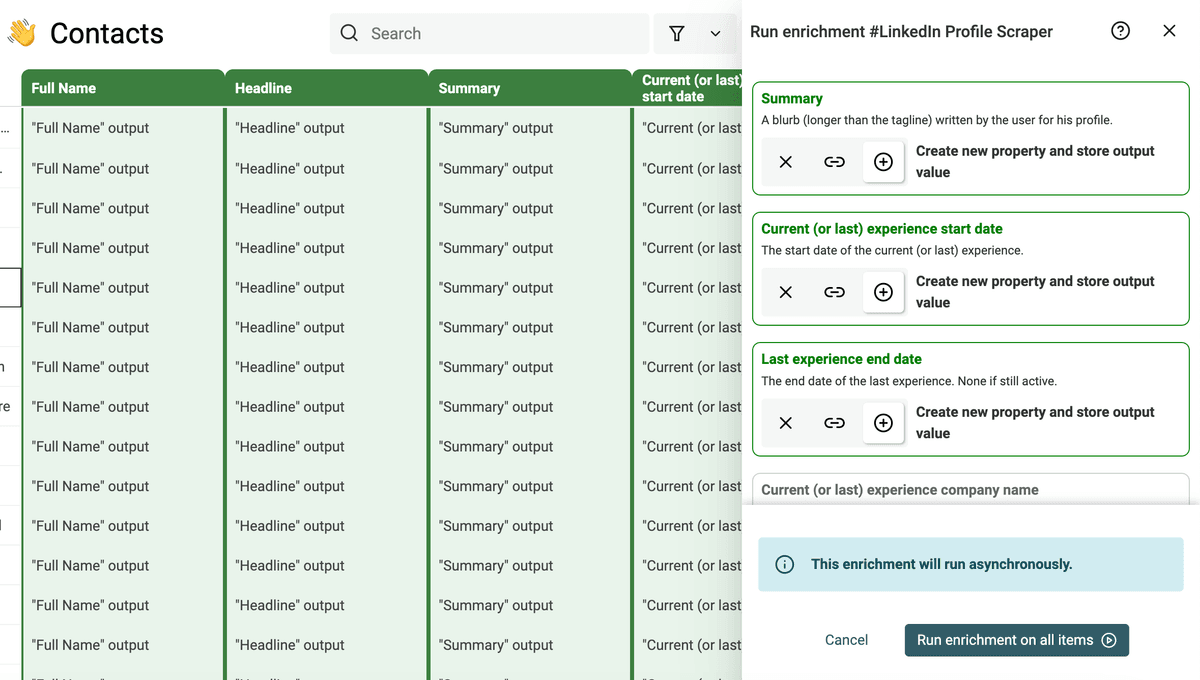Click the Full Name column header
The height and width of the screenshot is (680, 1200).
click(x=124, y=88)
